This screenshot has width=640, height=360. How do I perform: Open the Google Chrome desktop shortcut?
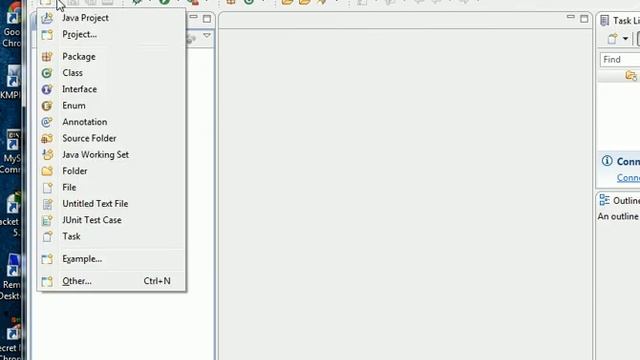11,24
